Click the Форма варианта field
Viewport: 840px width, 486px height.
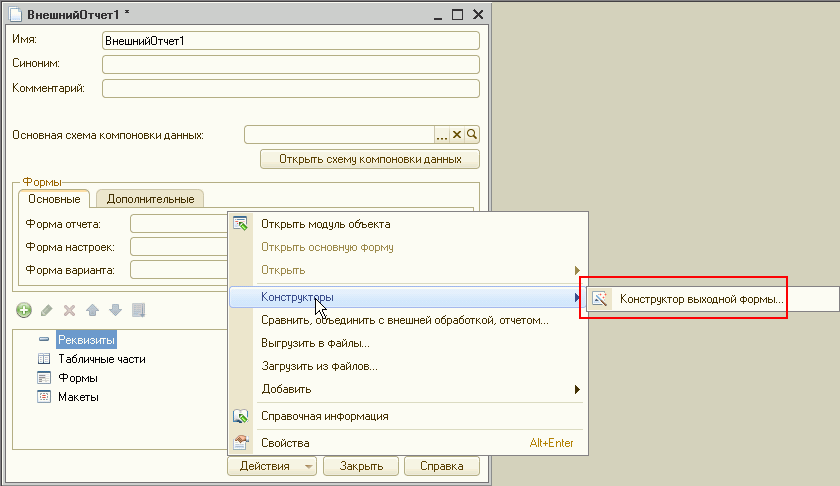179,270
